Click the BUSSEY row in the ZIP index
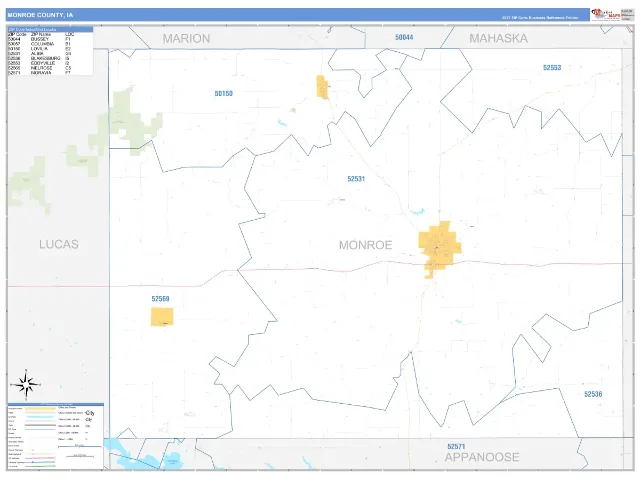Image resolution: width=640 pixels, height=480 pixels. (x=39, y=39)
